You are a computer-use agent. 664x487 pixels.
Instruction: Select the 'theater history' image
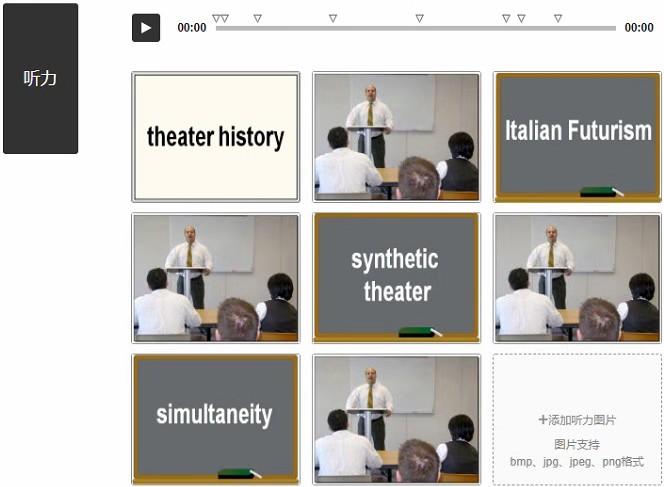[216, 137]
